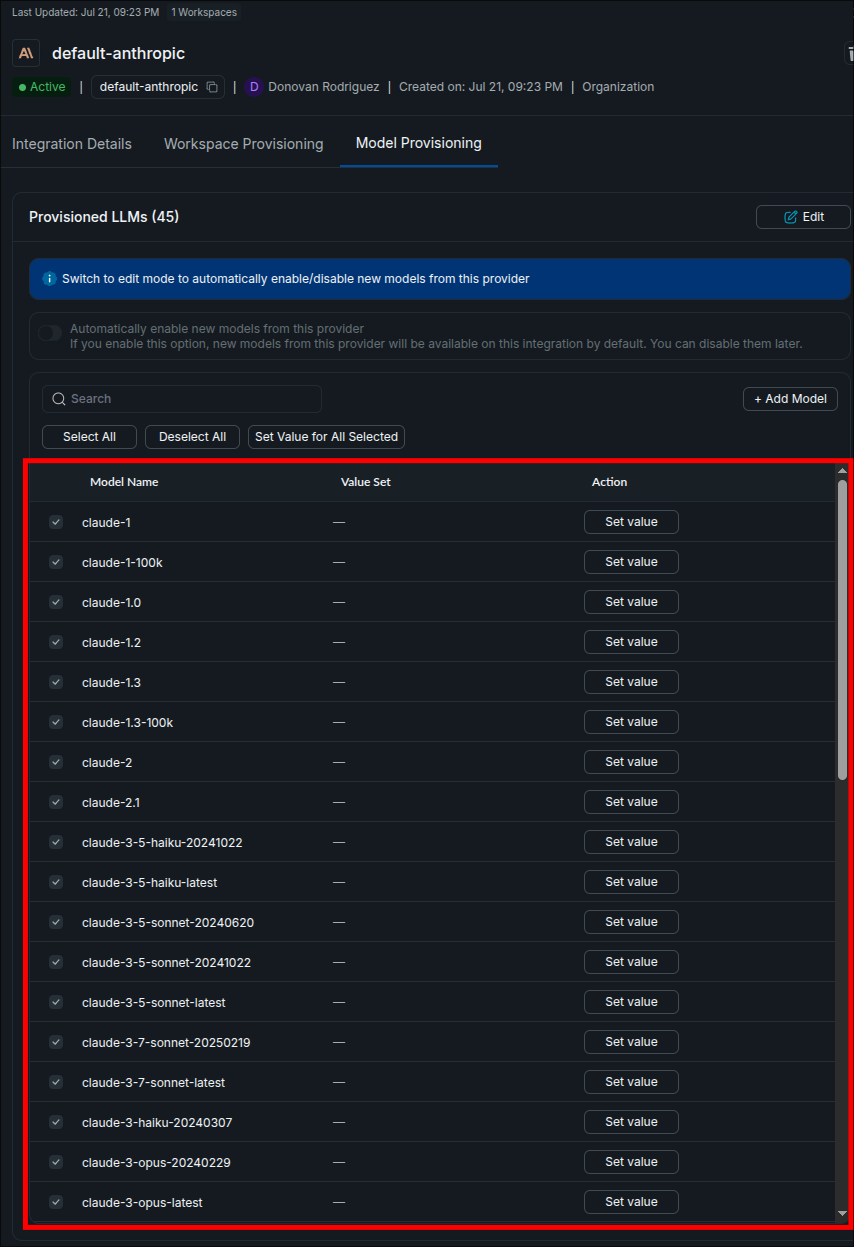
Task: Uncheck the claude-3-5-haiku-20241022 checkbox
Action: [56, 842]
